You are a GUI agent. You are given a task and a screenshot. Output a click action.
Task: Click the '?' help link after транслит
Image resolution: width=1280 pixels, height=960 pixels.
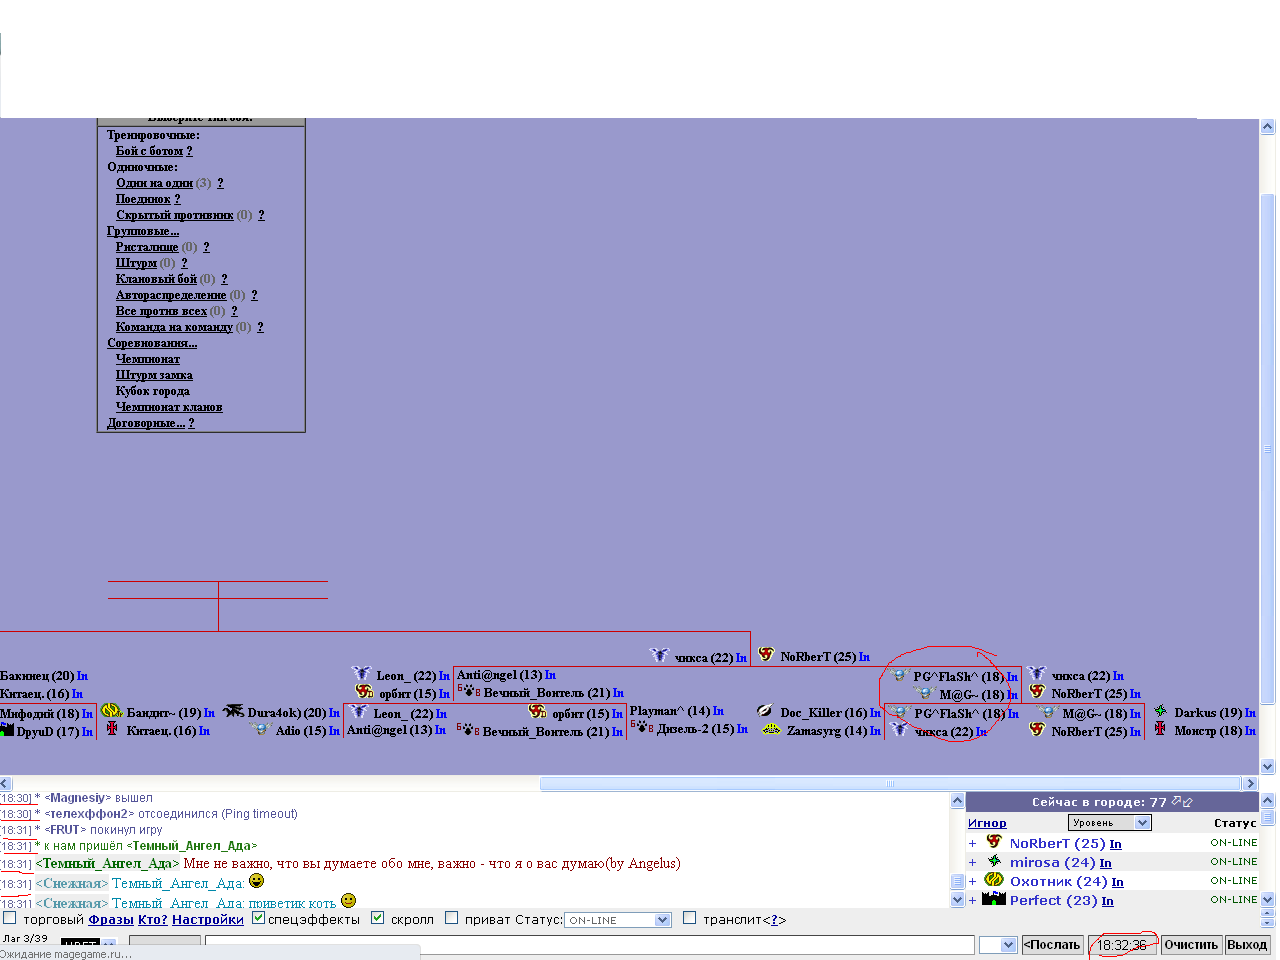pyautogui.click(x=775, y=919)
